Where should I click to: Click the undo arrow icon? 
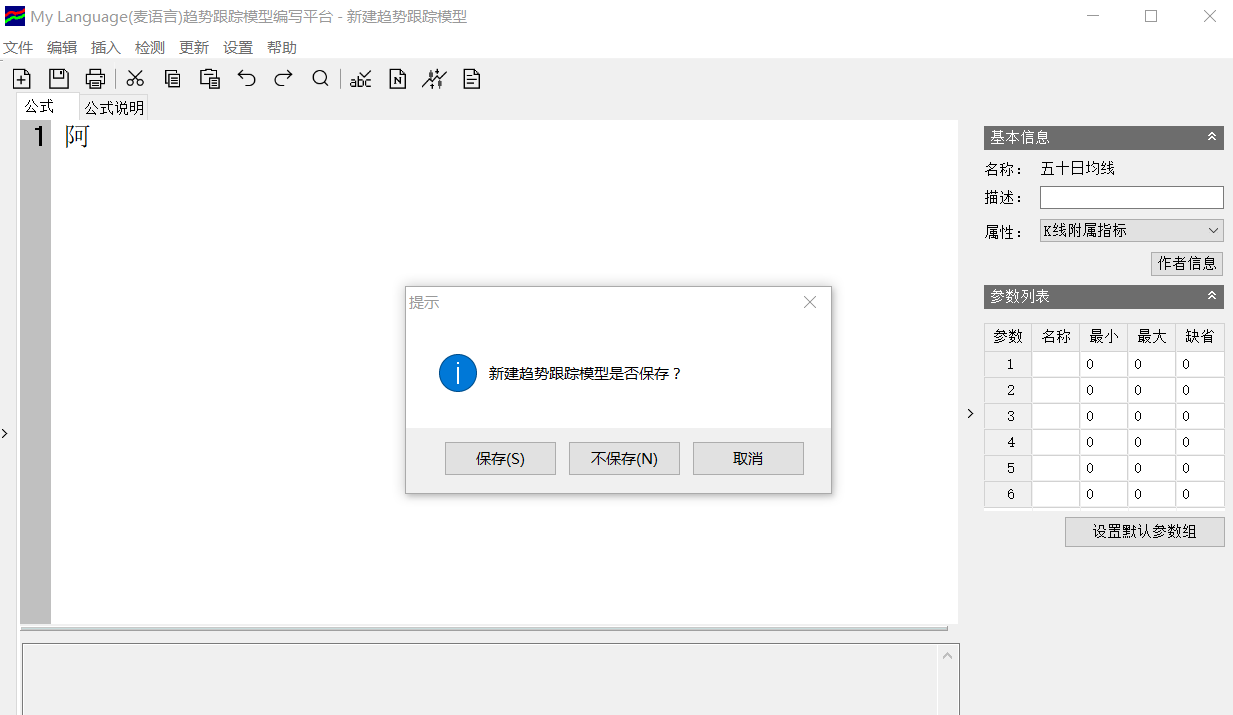pos(247,79)
